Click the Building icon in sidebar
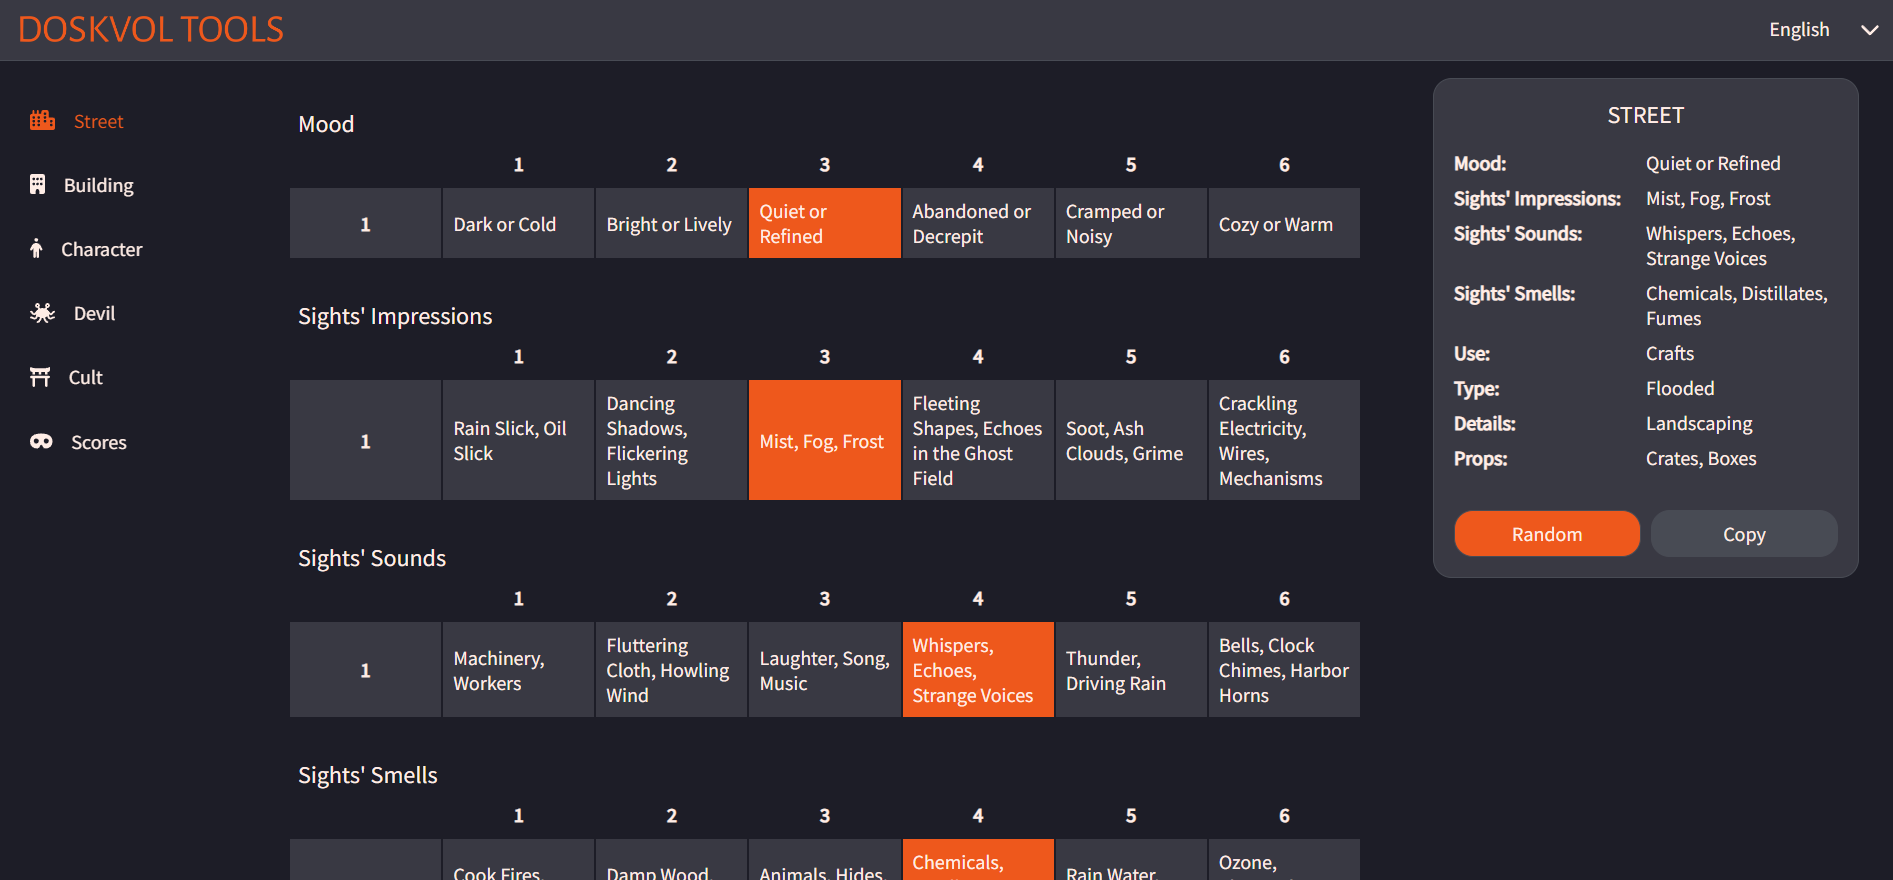 [x=38, y=185]
